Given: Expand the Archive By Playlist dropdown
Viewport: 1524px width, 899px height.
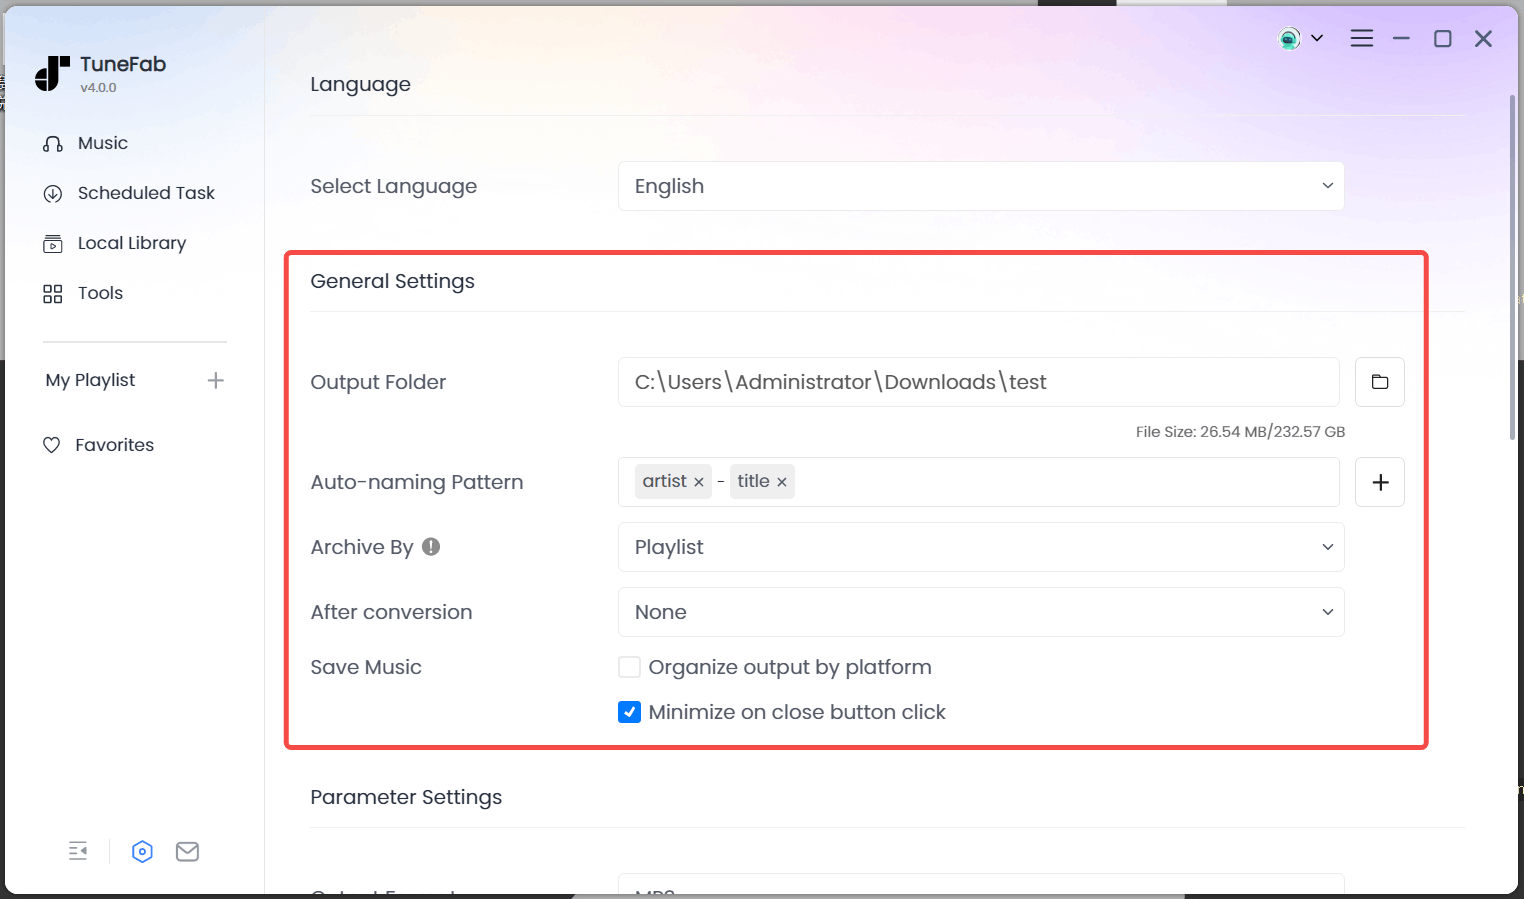Looking at the screenshot, I should pos(980,547).
